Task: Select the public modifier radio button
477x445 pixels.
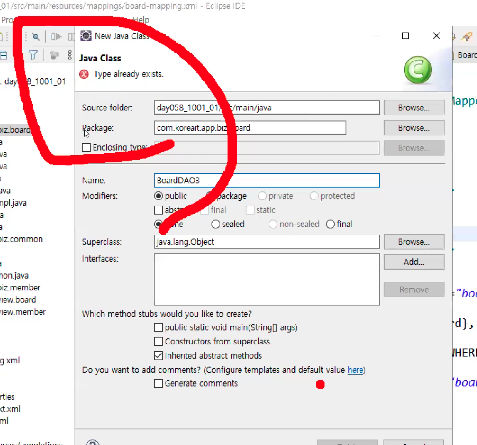Action: click(x=158, y=196)
